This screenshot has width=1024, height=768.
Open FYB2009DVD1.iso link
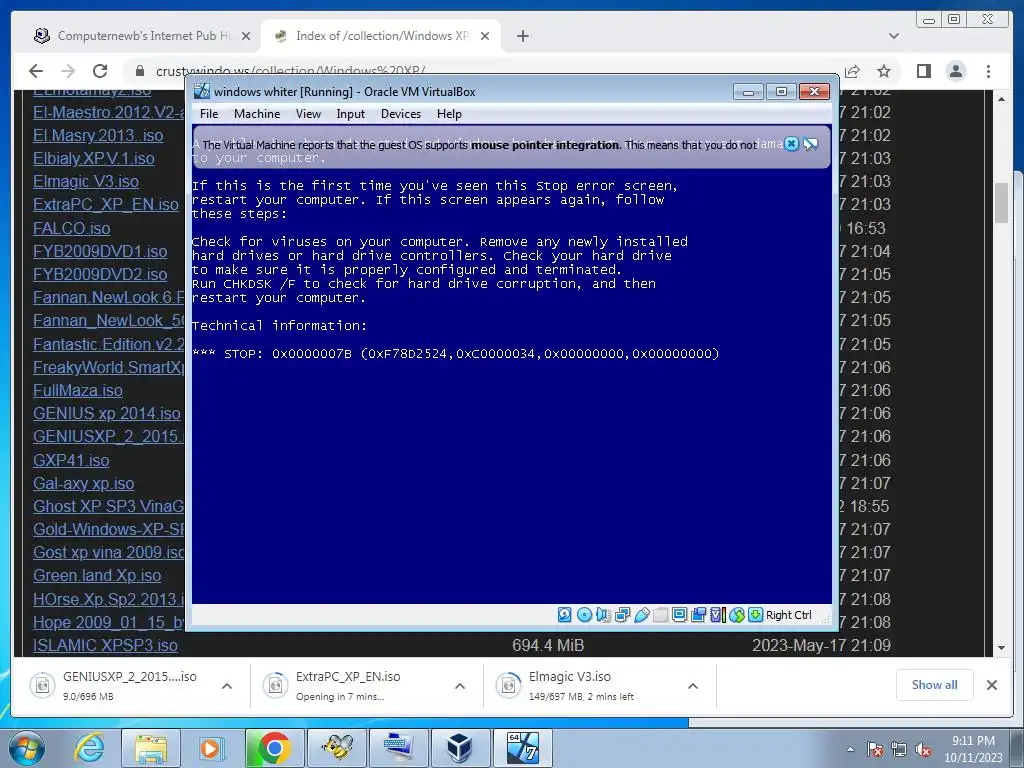tap(100, 251)
